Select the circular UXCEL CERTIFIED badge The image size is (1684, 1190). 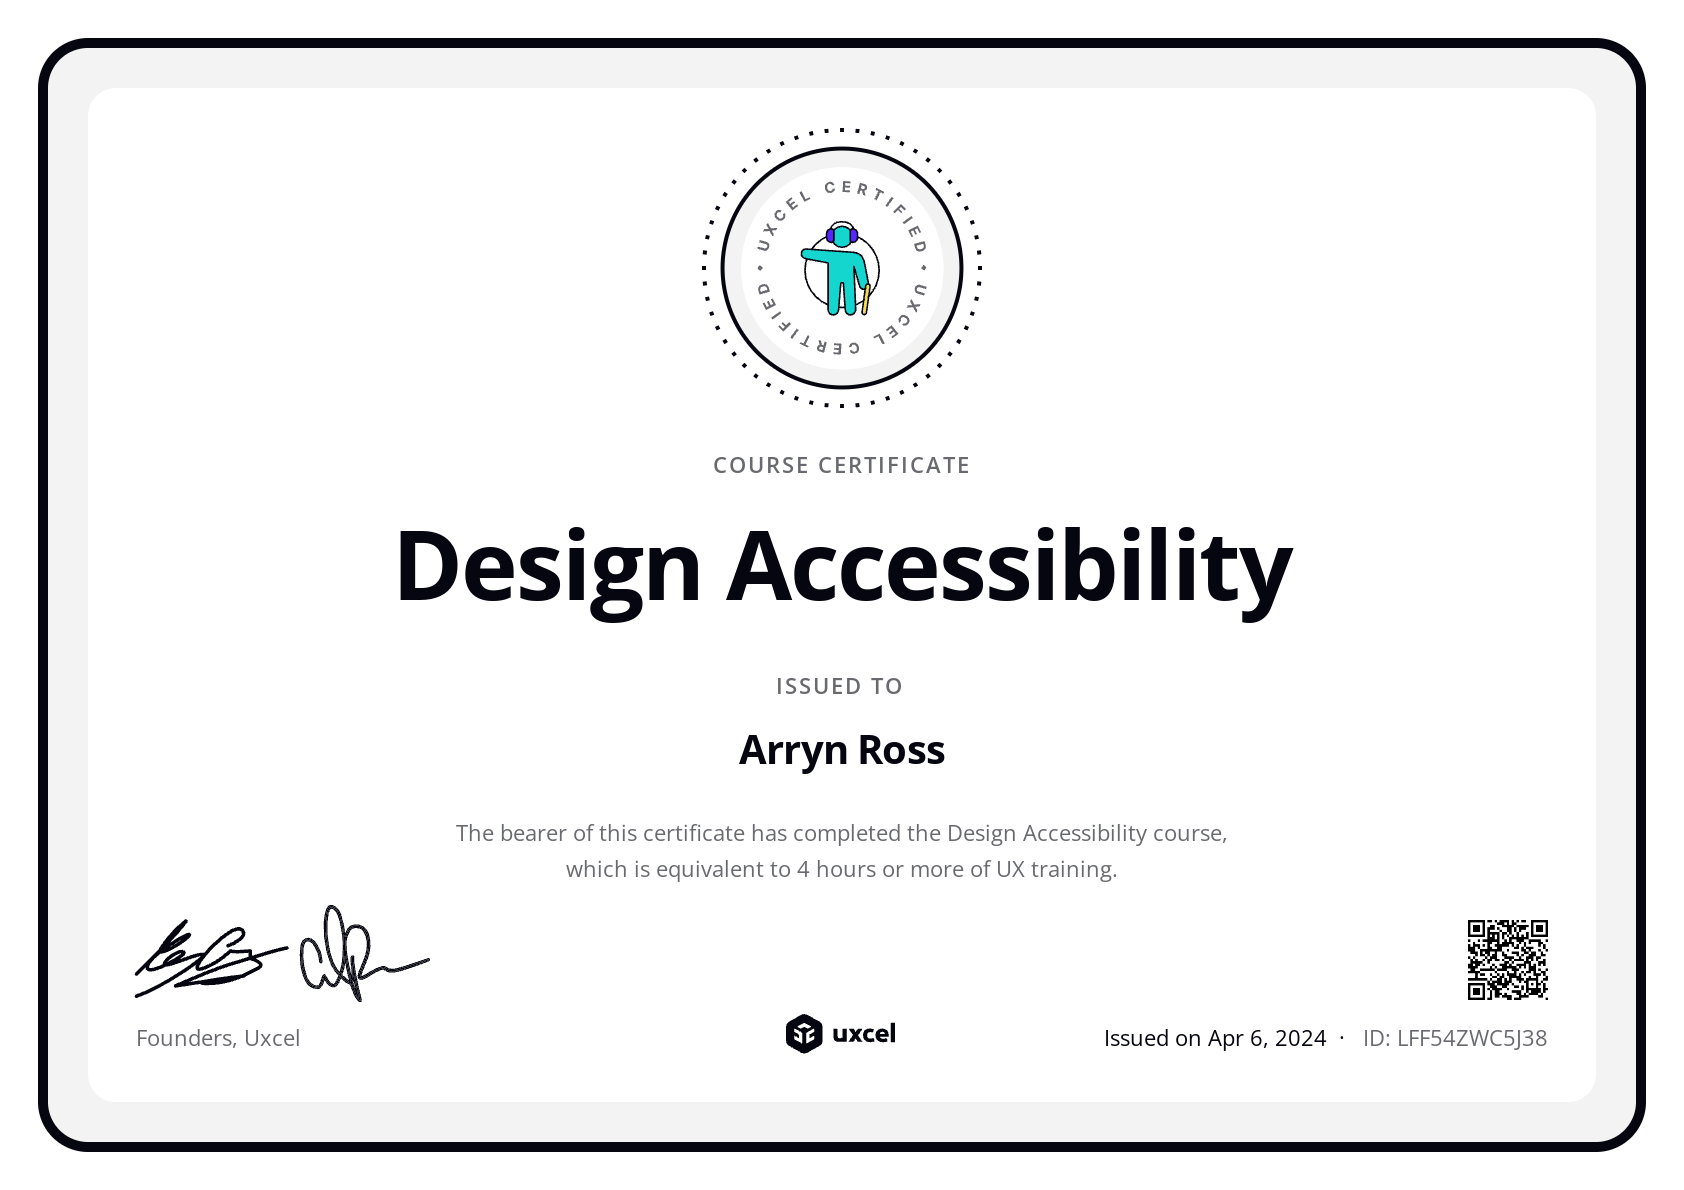pyautogui.click(x=841, y=267)
